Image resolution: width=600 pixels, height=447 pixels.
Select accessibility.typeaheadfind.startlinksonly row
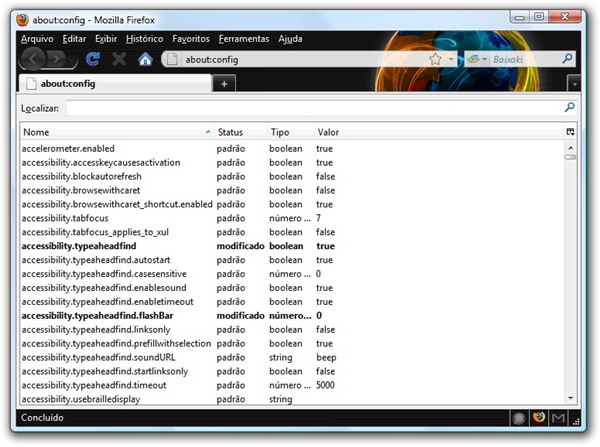[292, 371]
